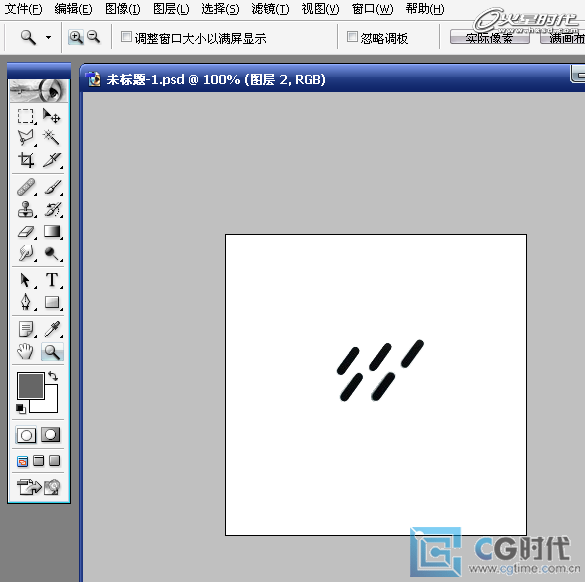Select the Polygonal Lasso tool

click(26, 138)
